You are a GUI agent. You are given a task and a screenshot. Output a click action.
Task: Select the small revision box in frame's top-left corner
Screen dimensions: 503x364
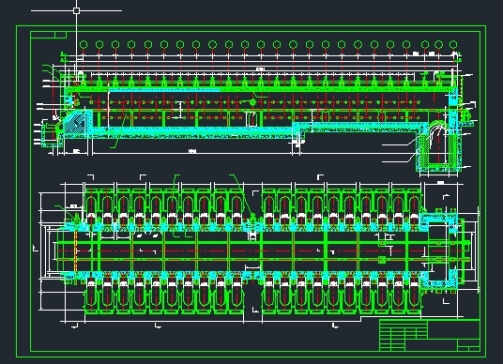(49, 35)
